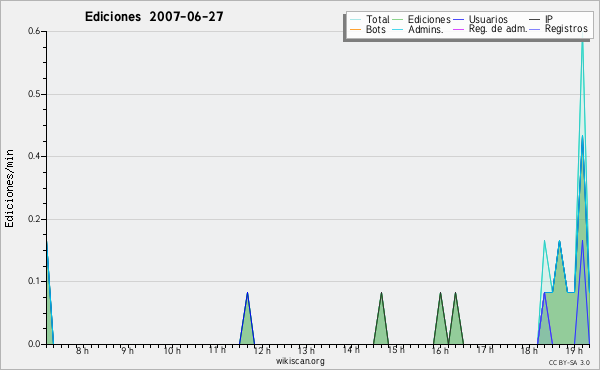Click the '12 h' x-axis label
The width and height of the screenshot is (600, 370).
[262, 350]
